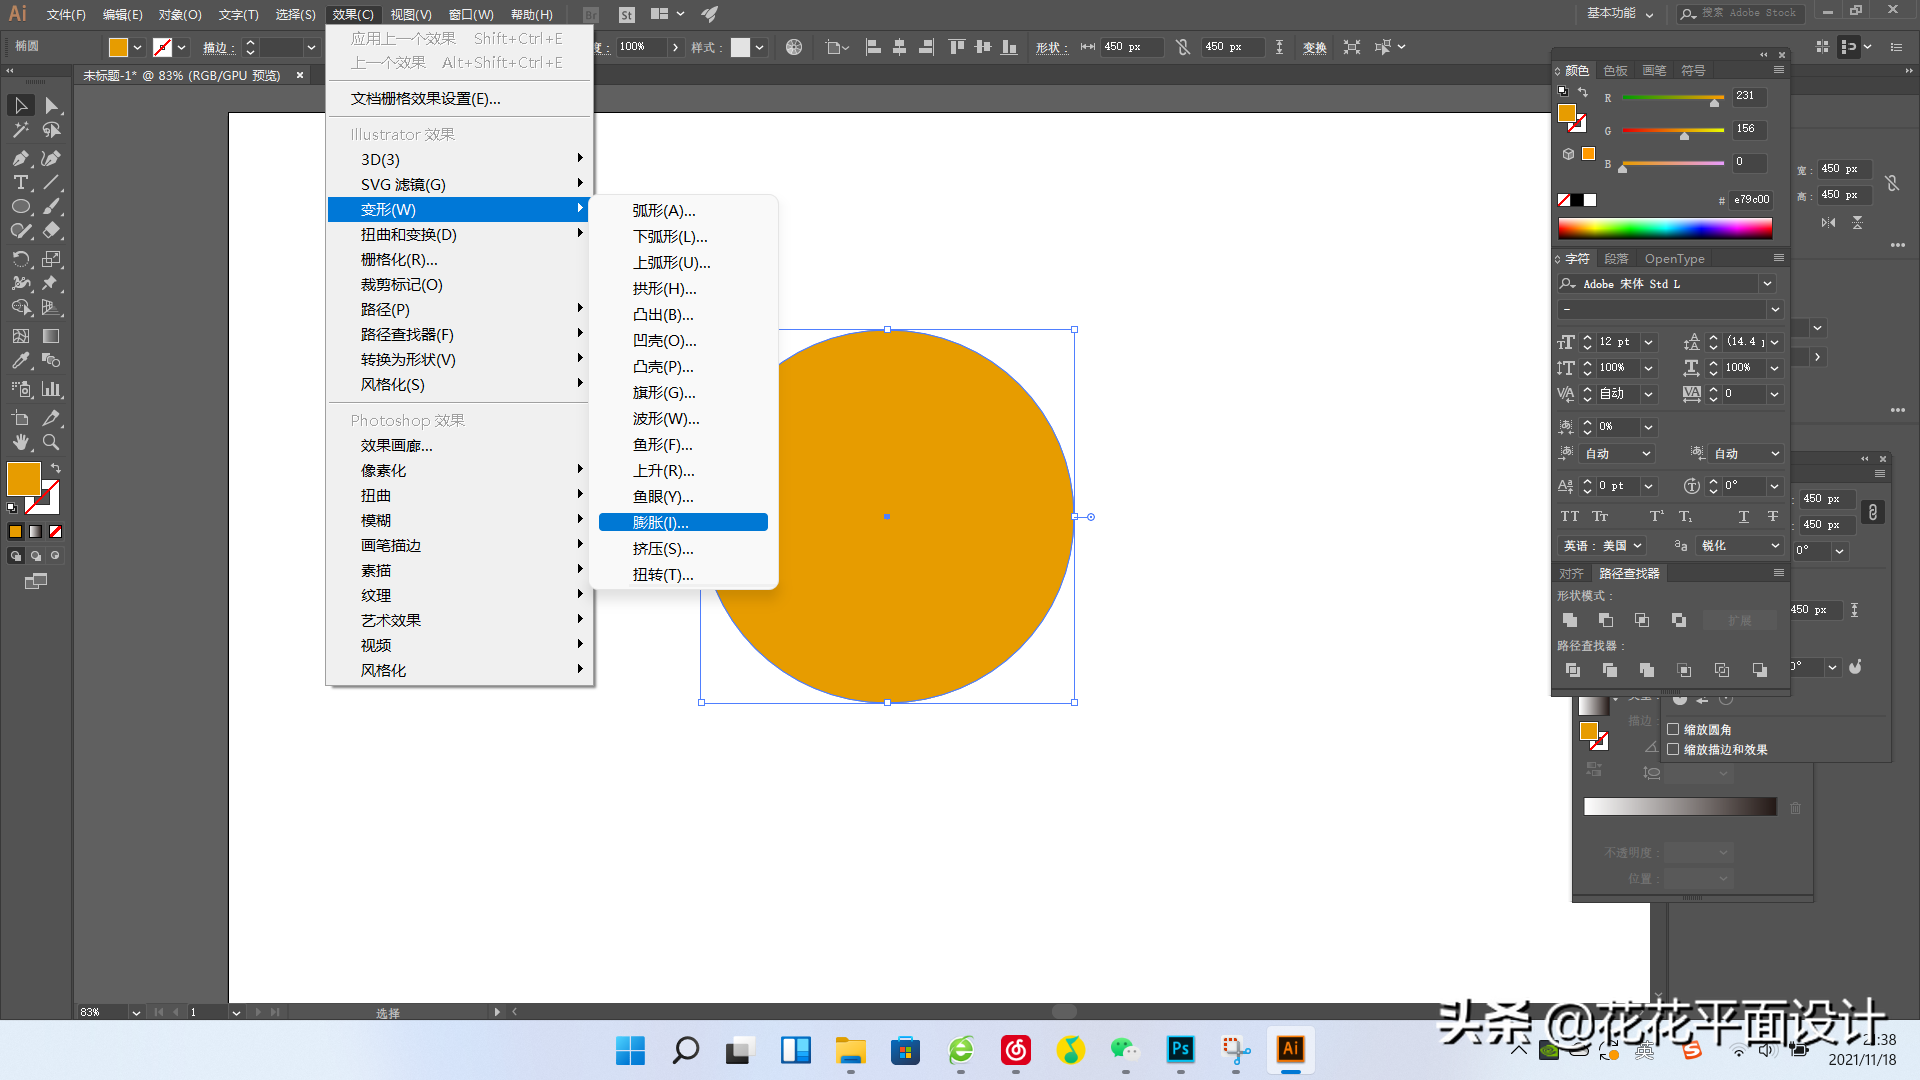Open 效果画廊... menu entry
The width and height of the screenshot is (1920, 1080).
(x=460, y=446)
